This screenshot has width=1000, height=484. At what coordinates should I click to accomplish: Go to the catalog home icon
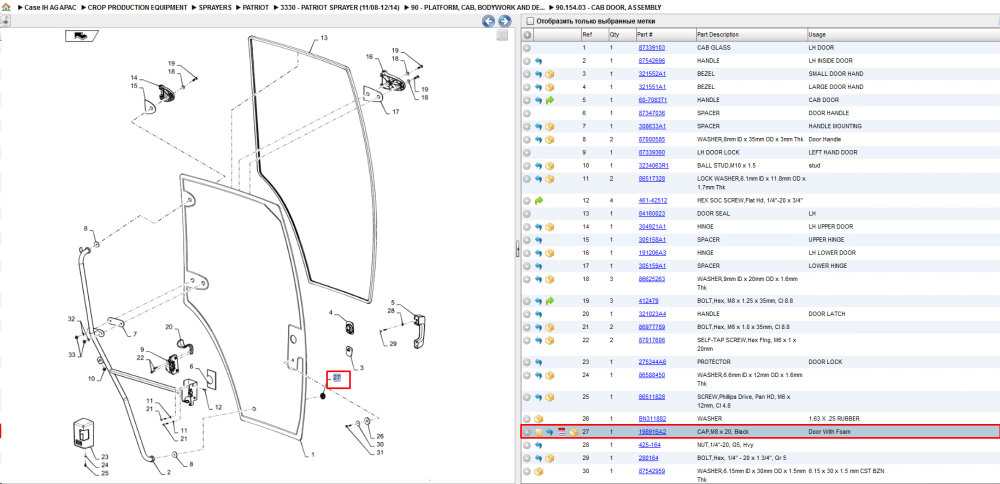6,8
